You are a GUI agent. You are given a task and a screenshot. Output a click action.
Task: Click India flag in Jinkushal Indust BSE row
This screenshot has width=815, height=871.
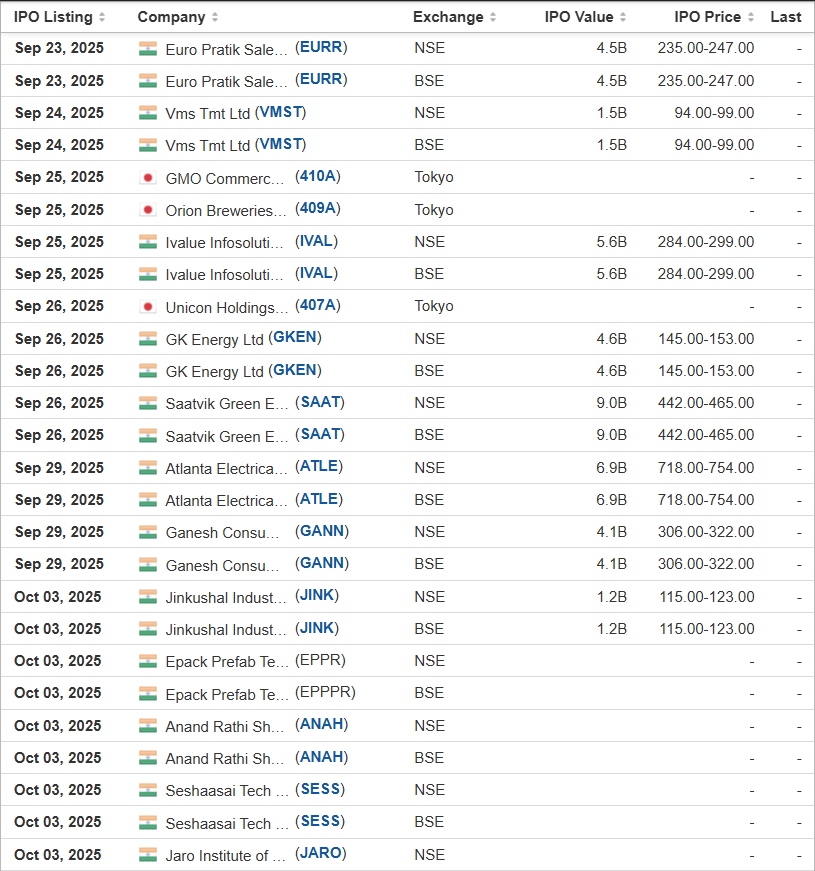(148, 629)
